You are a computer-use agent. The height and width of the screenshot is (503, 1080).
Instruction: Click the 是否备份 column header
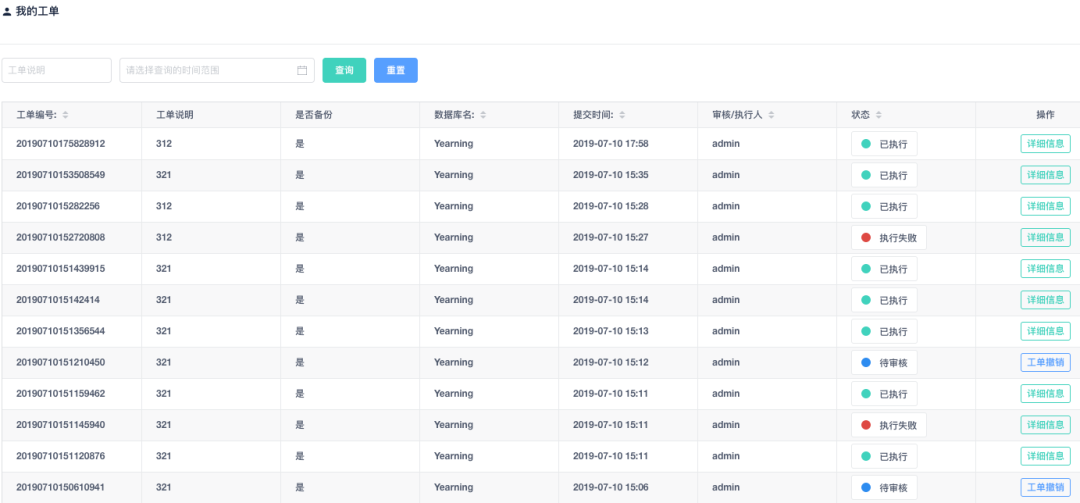tap(313, 115)
